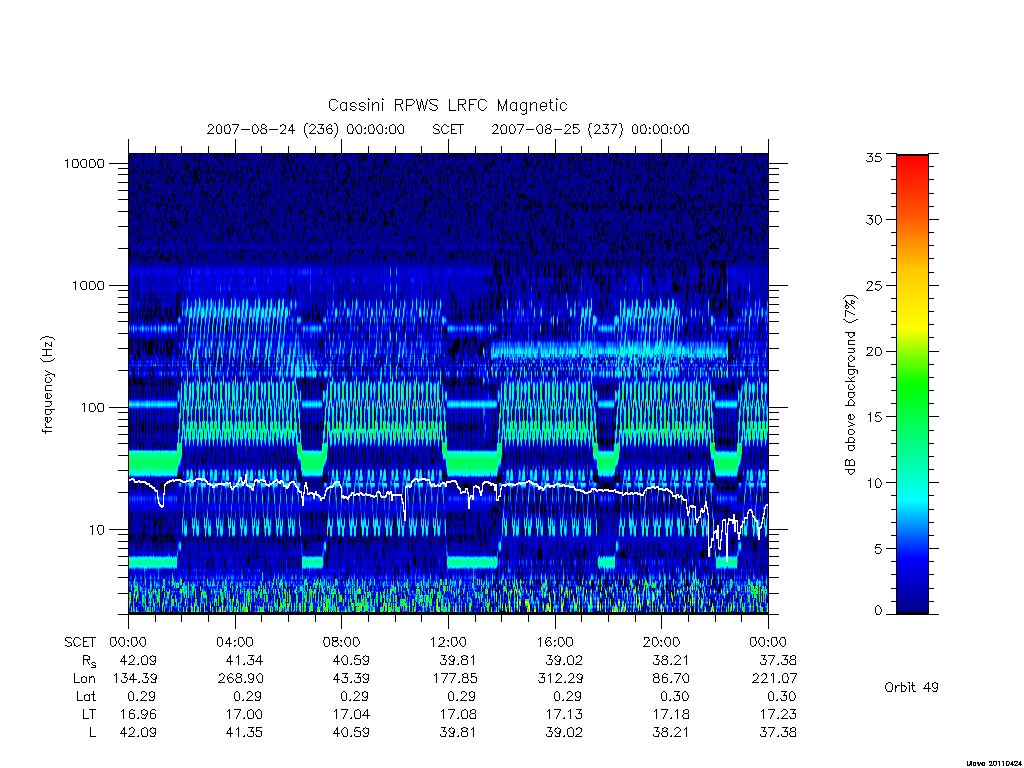Click the 16:00 time axis label

554,642
